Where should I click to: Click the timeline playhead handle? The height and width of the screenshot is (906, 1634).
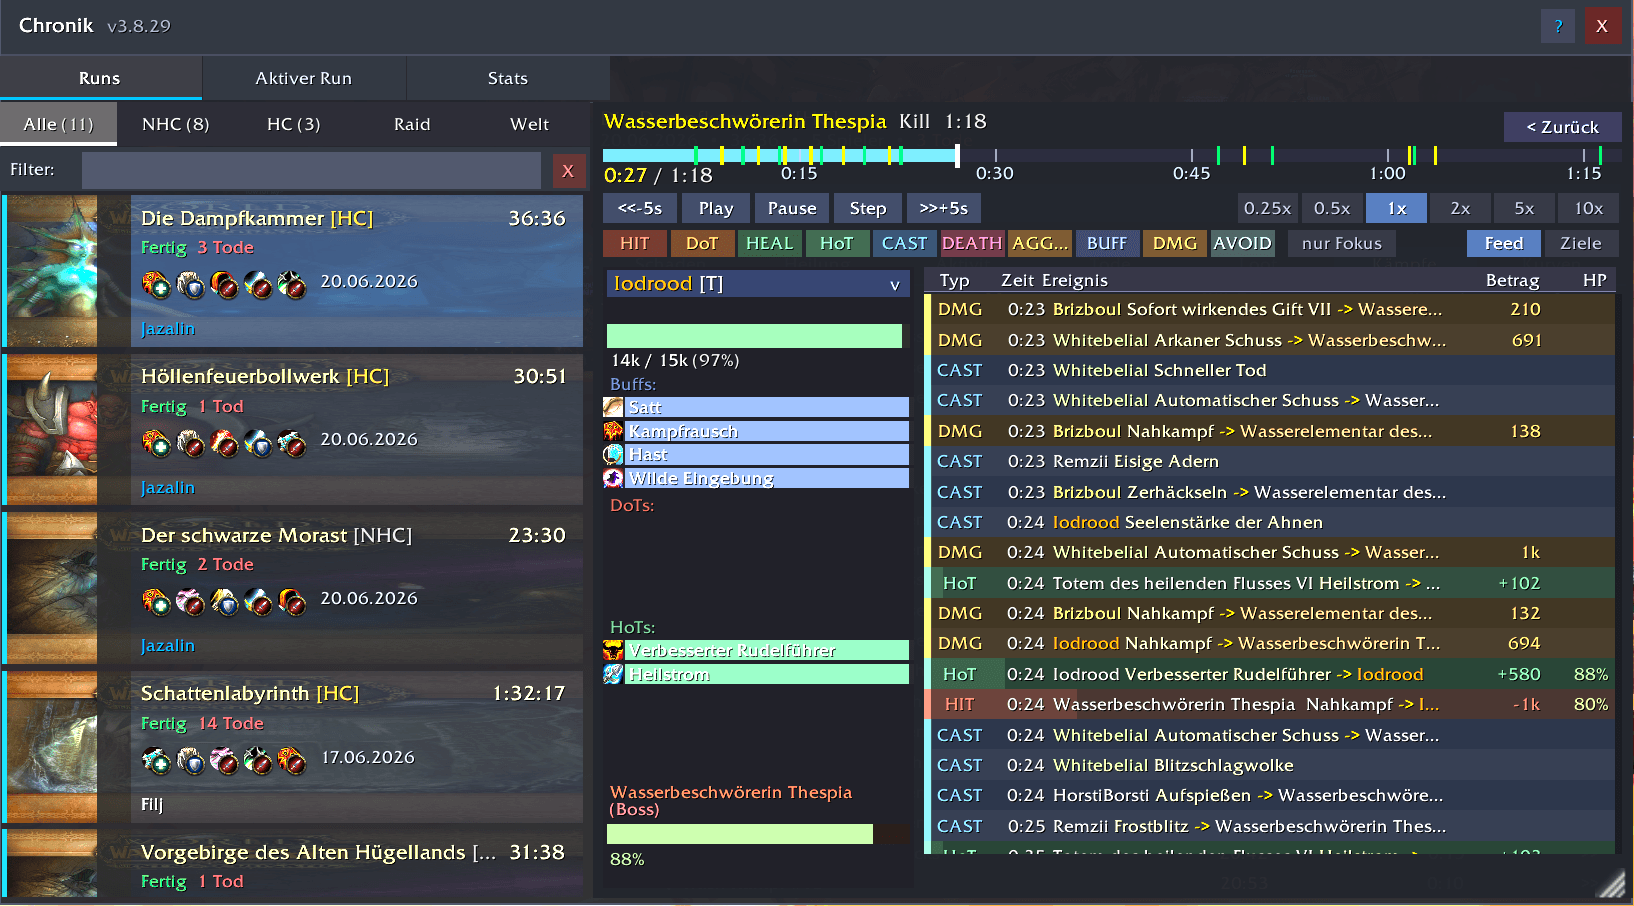click(x=957, y=155)
